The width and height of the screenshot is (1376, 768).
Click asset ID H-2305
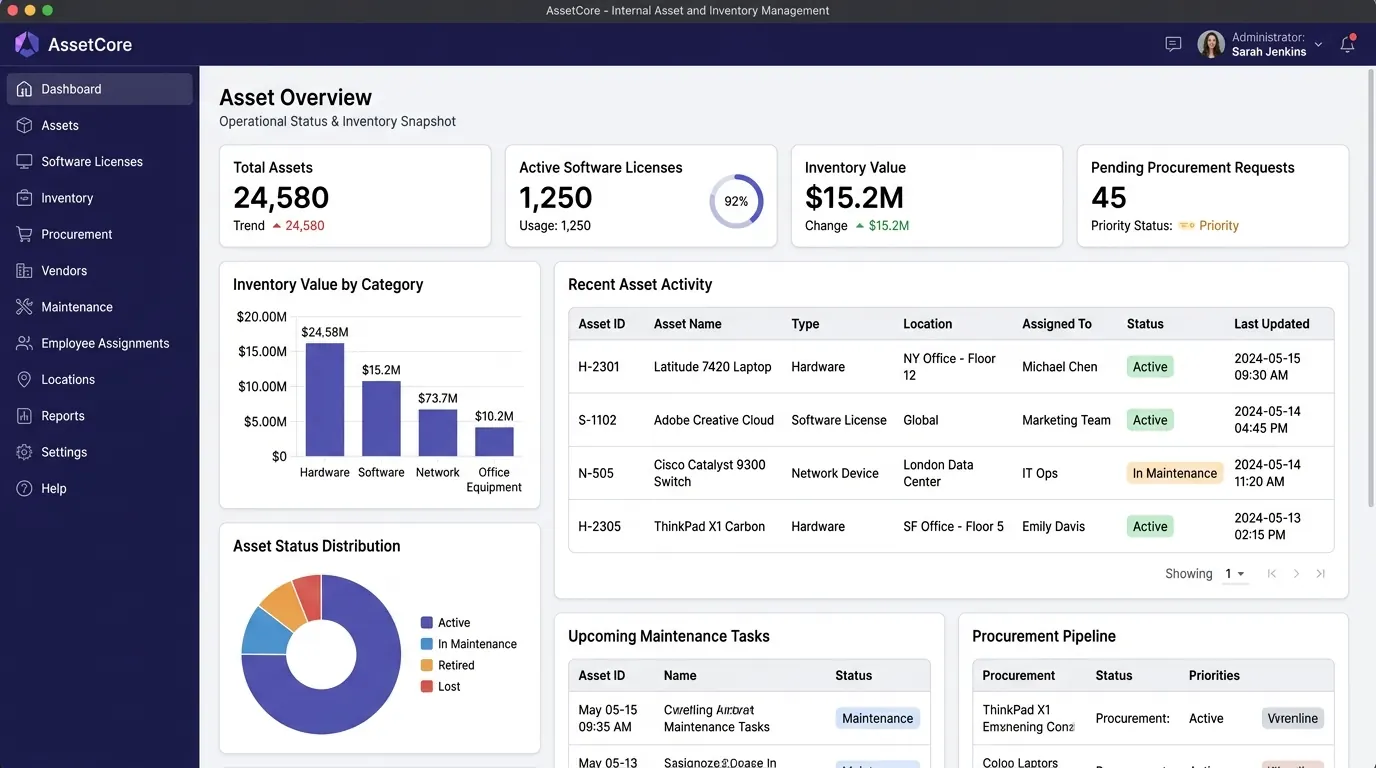[600, 526]
